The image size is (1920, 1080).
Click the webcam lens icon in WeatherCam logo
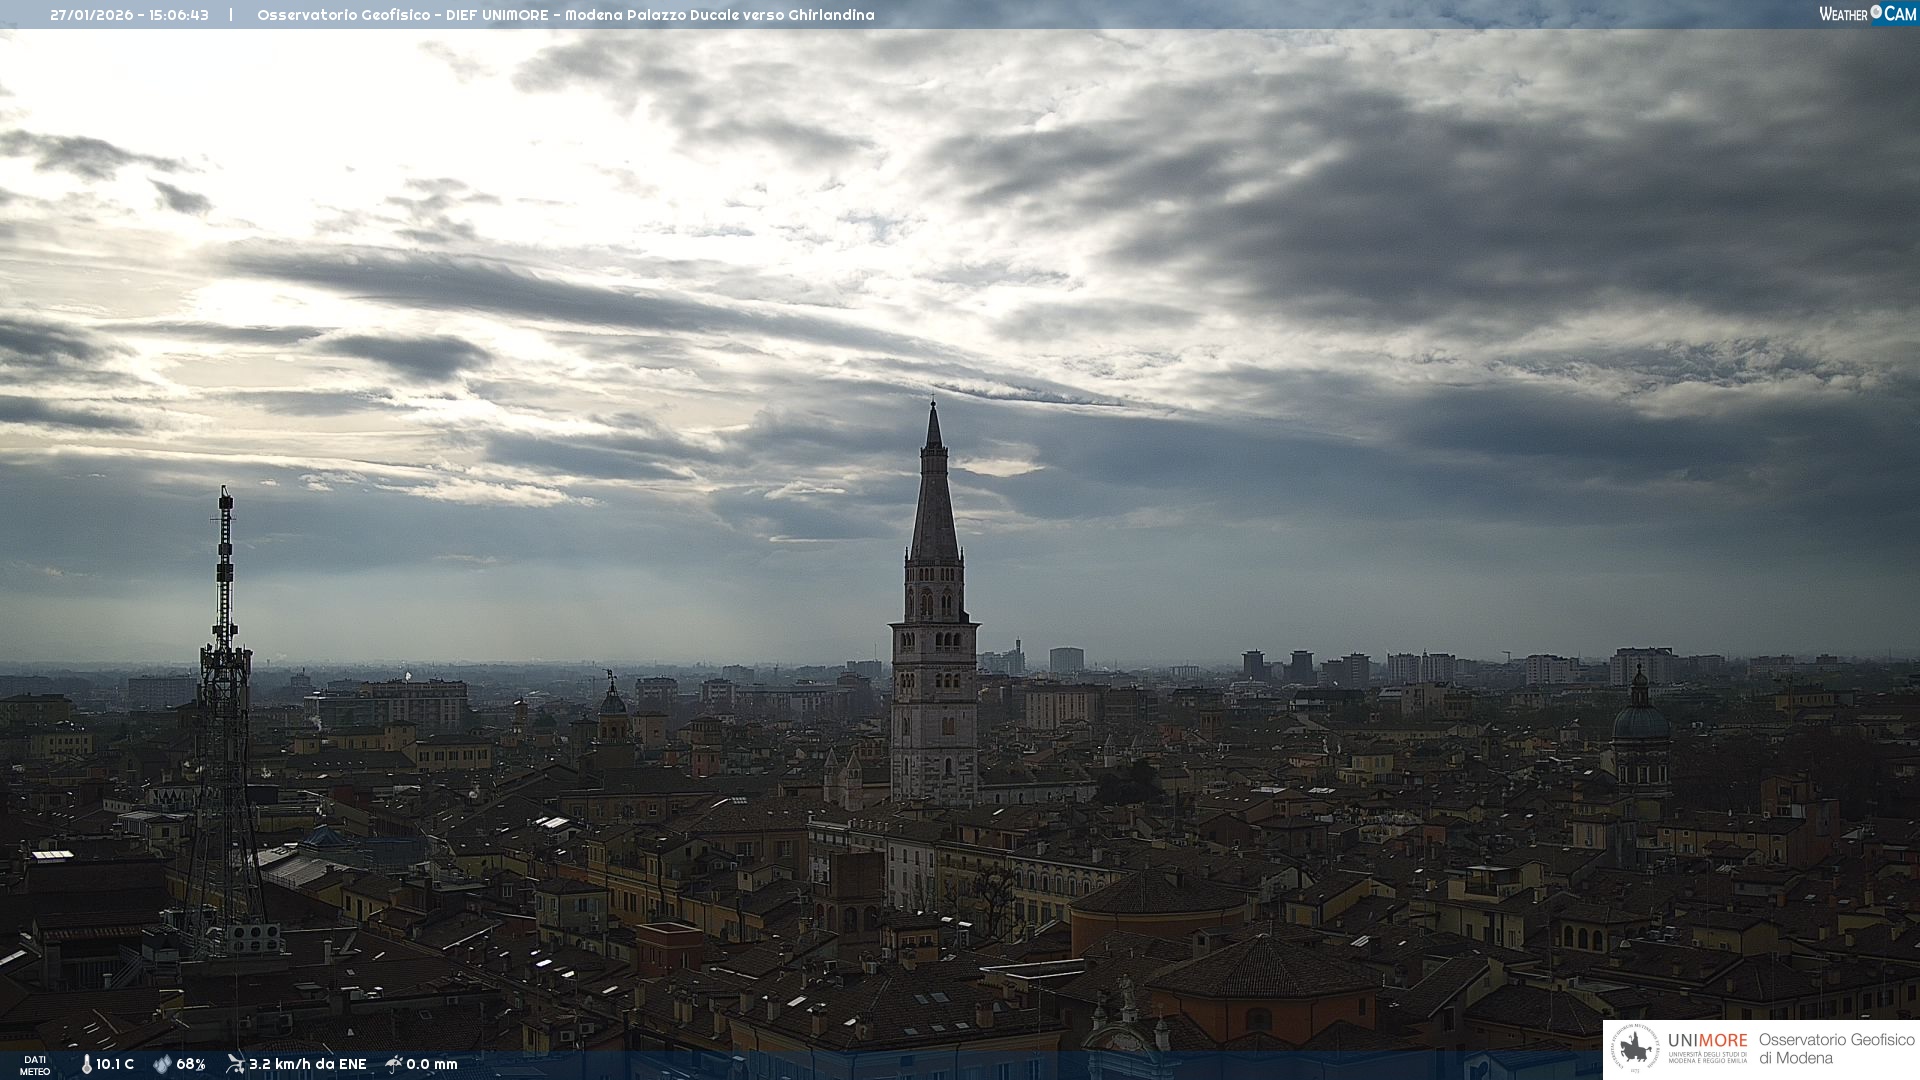coord(1876,12)
